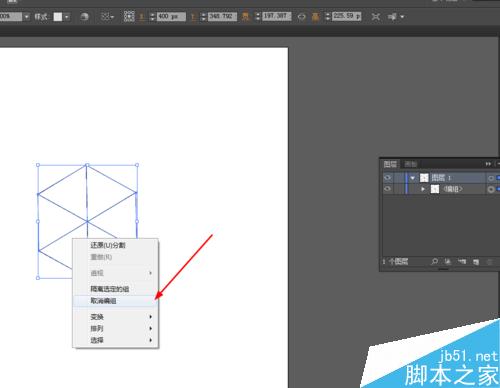Open the opacity percentage dropdown arrow

point(27,16)
